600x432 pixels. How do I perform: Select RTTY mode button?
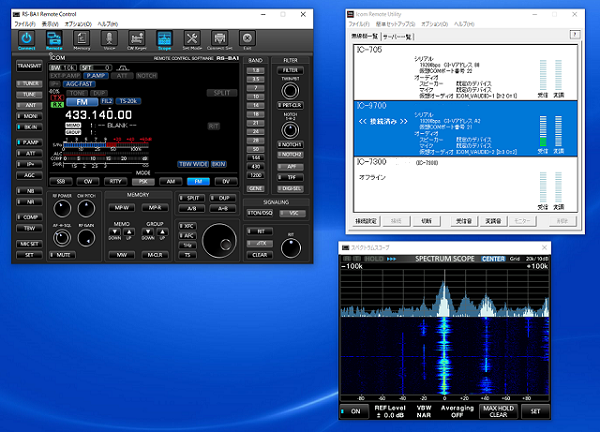116,181
